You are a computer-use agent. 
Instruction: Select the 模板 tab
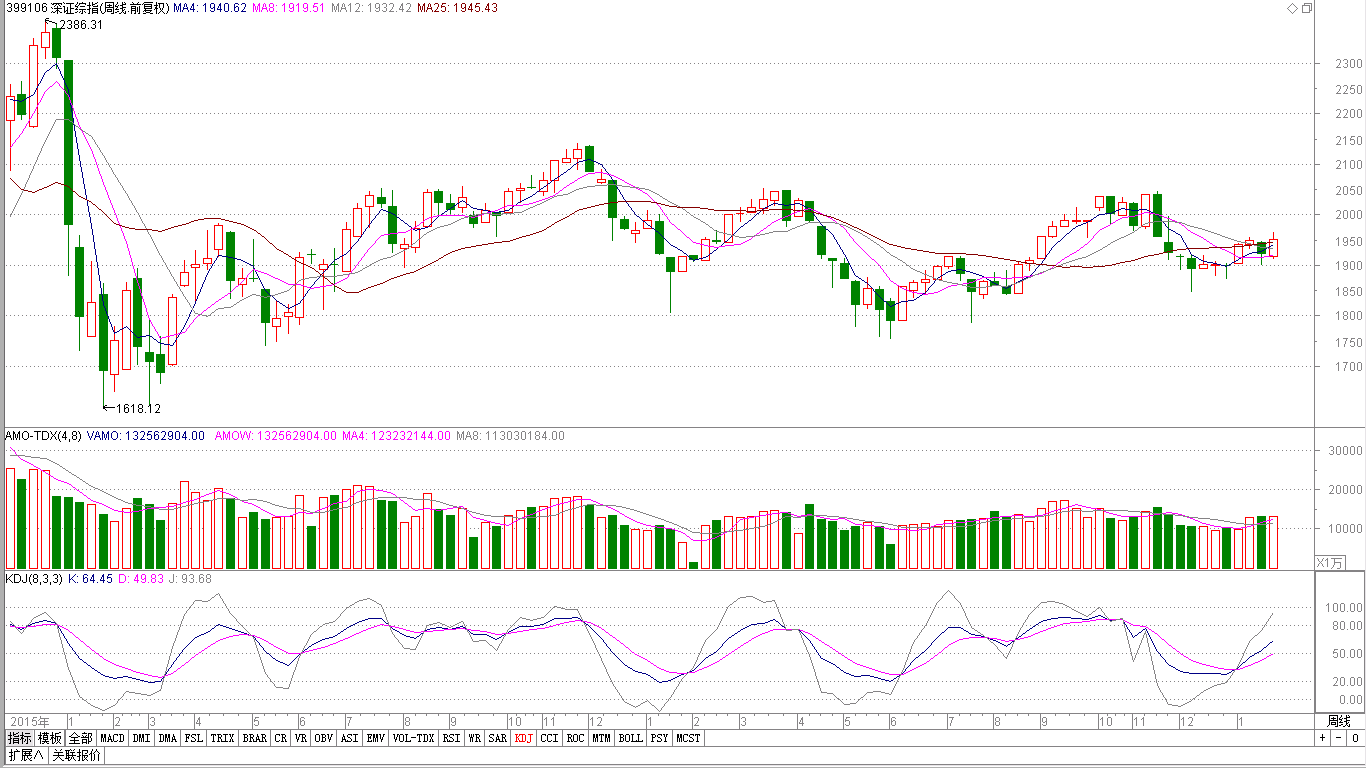[x=50, y=738]
